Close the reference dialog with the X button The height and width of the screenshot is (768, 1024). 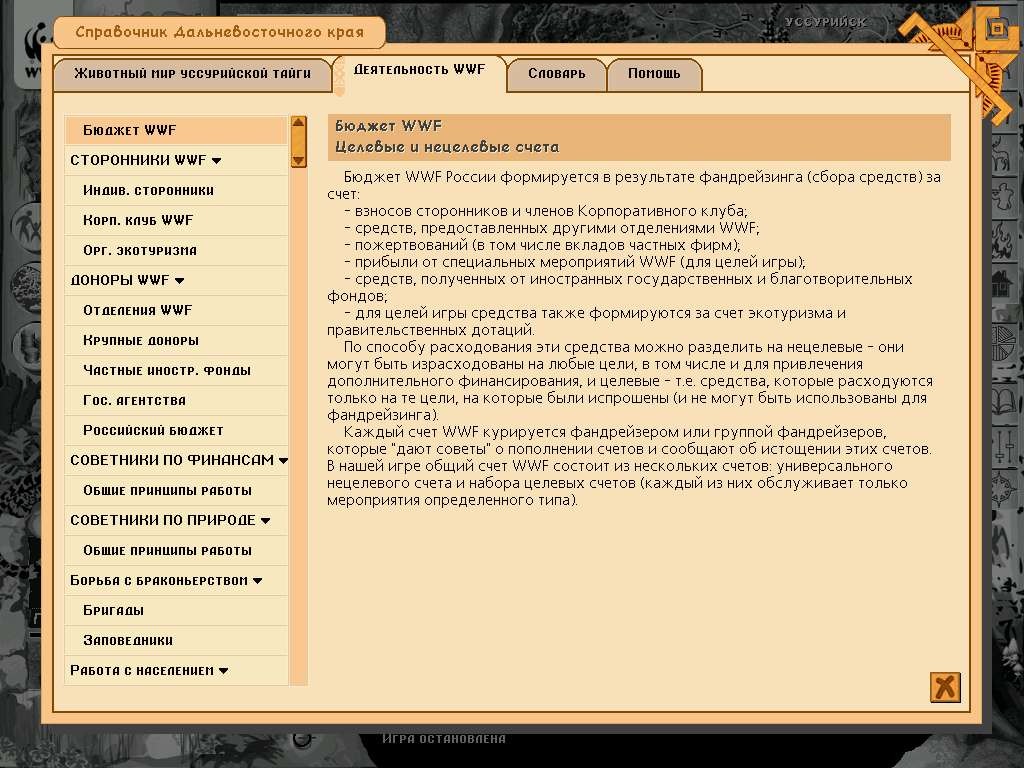(x=945, y=687)
